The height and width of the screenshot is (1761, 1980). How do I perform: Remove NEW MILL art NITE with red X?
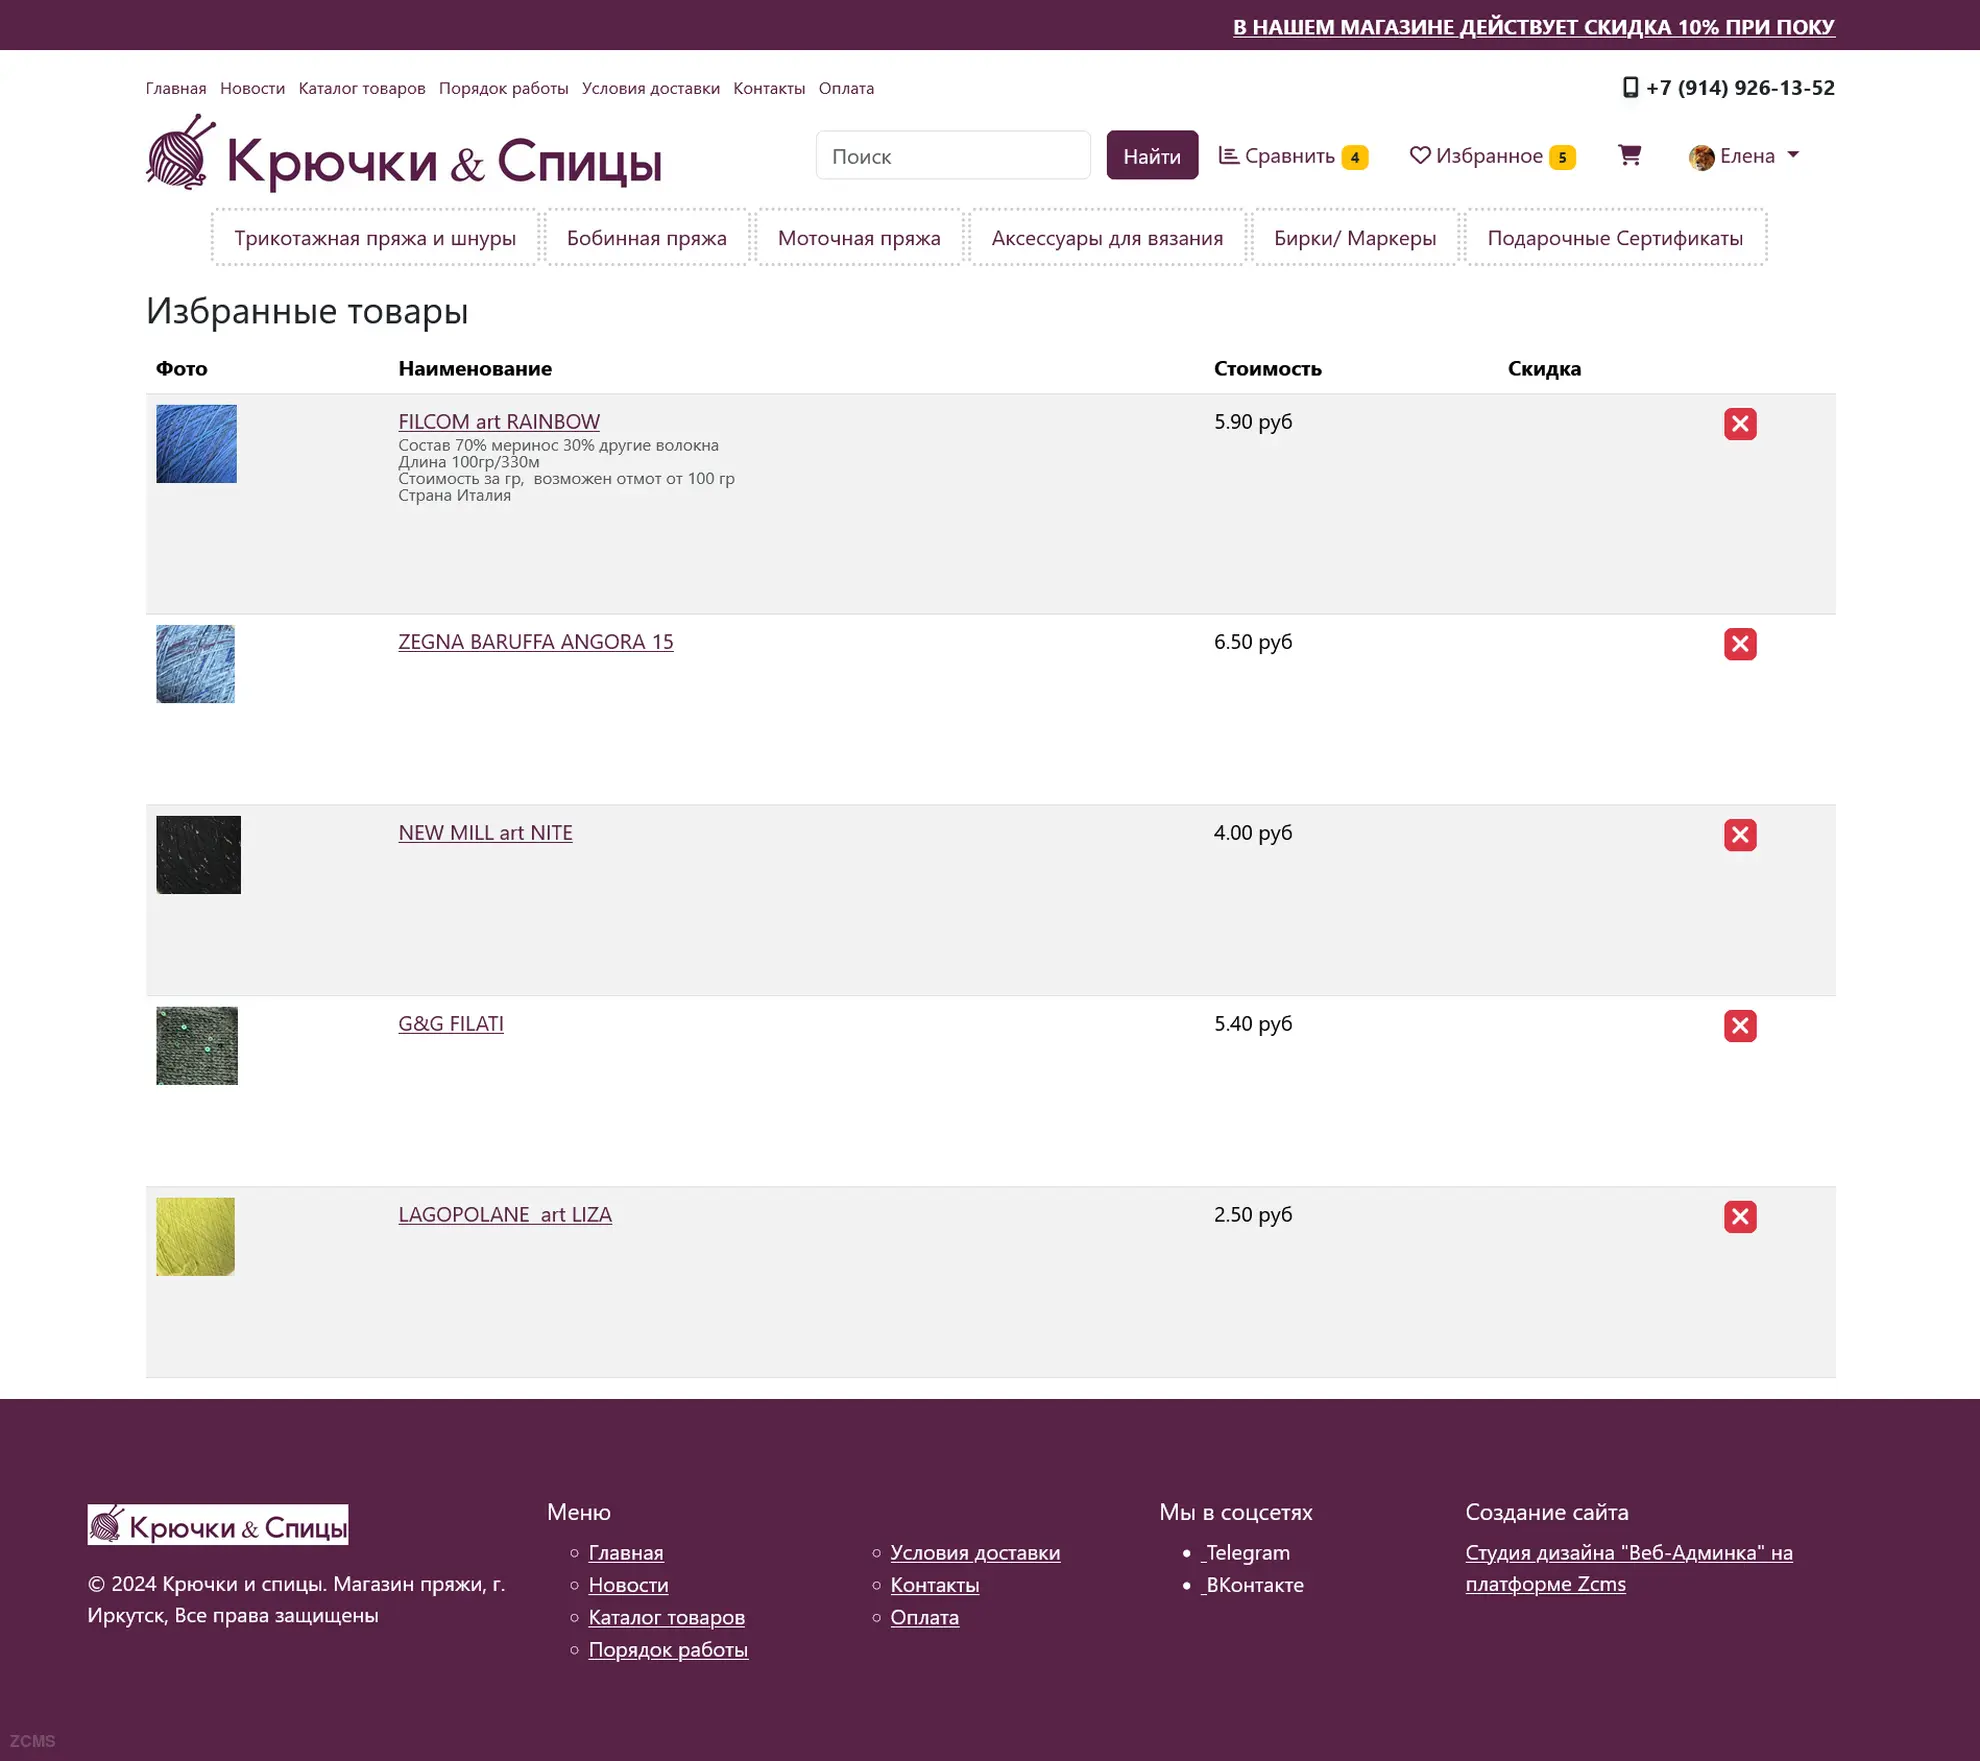[1739, 835]
